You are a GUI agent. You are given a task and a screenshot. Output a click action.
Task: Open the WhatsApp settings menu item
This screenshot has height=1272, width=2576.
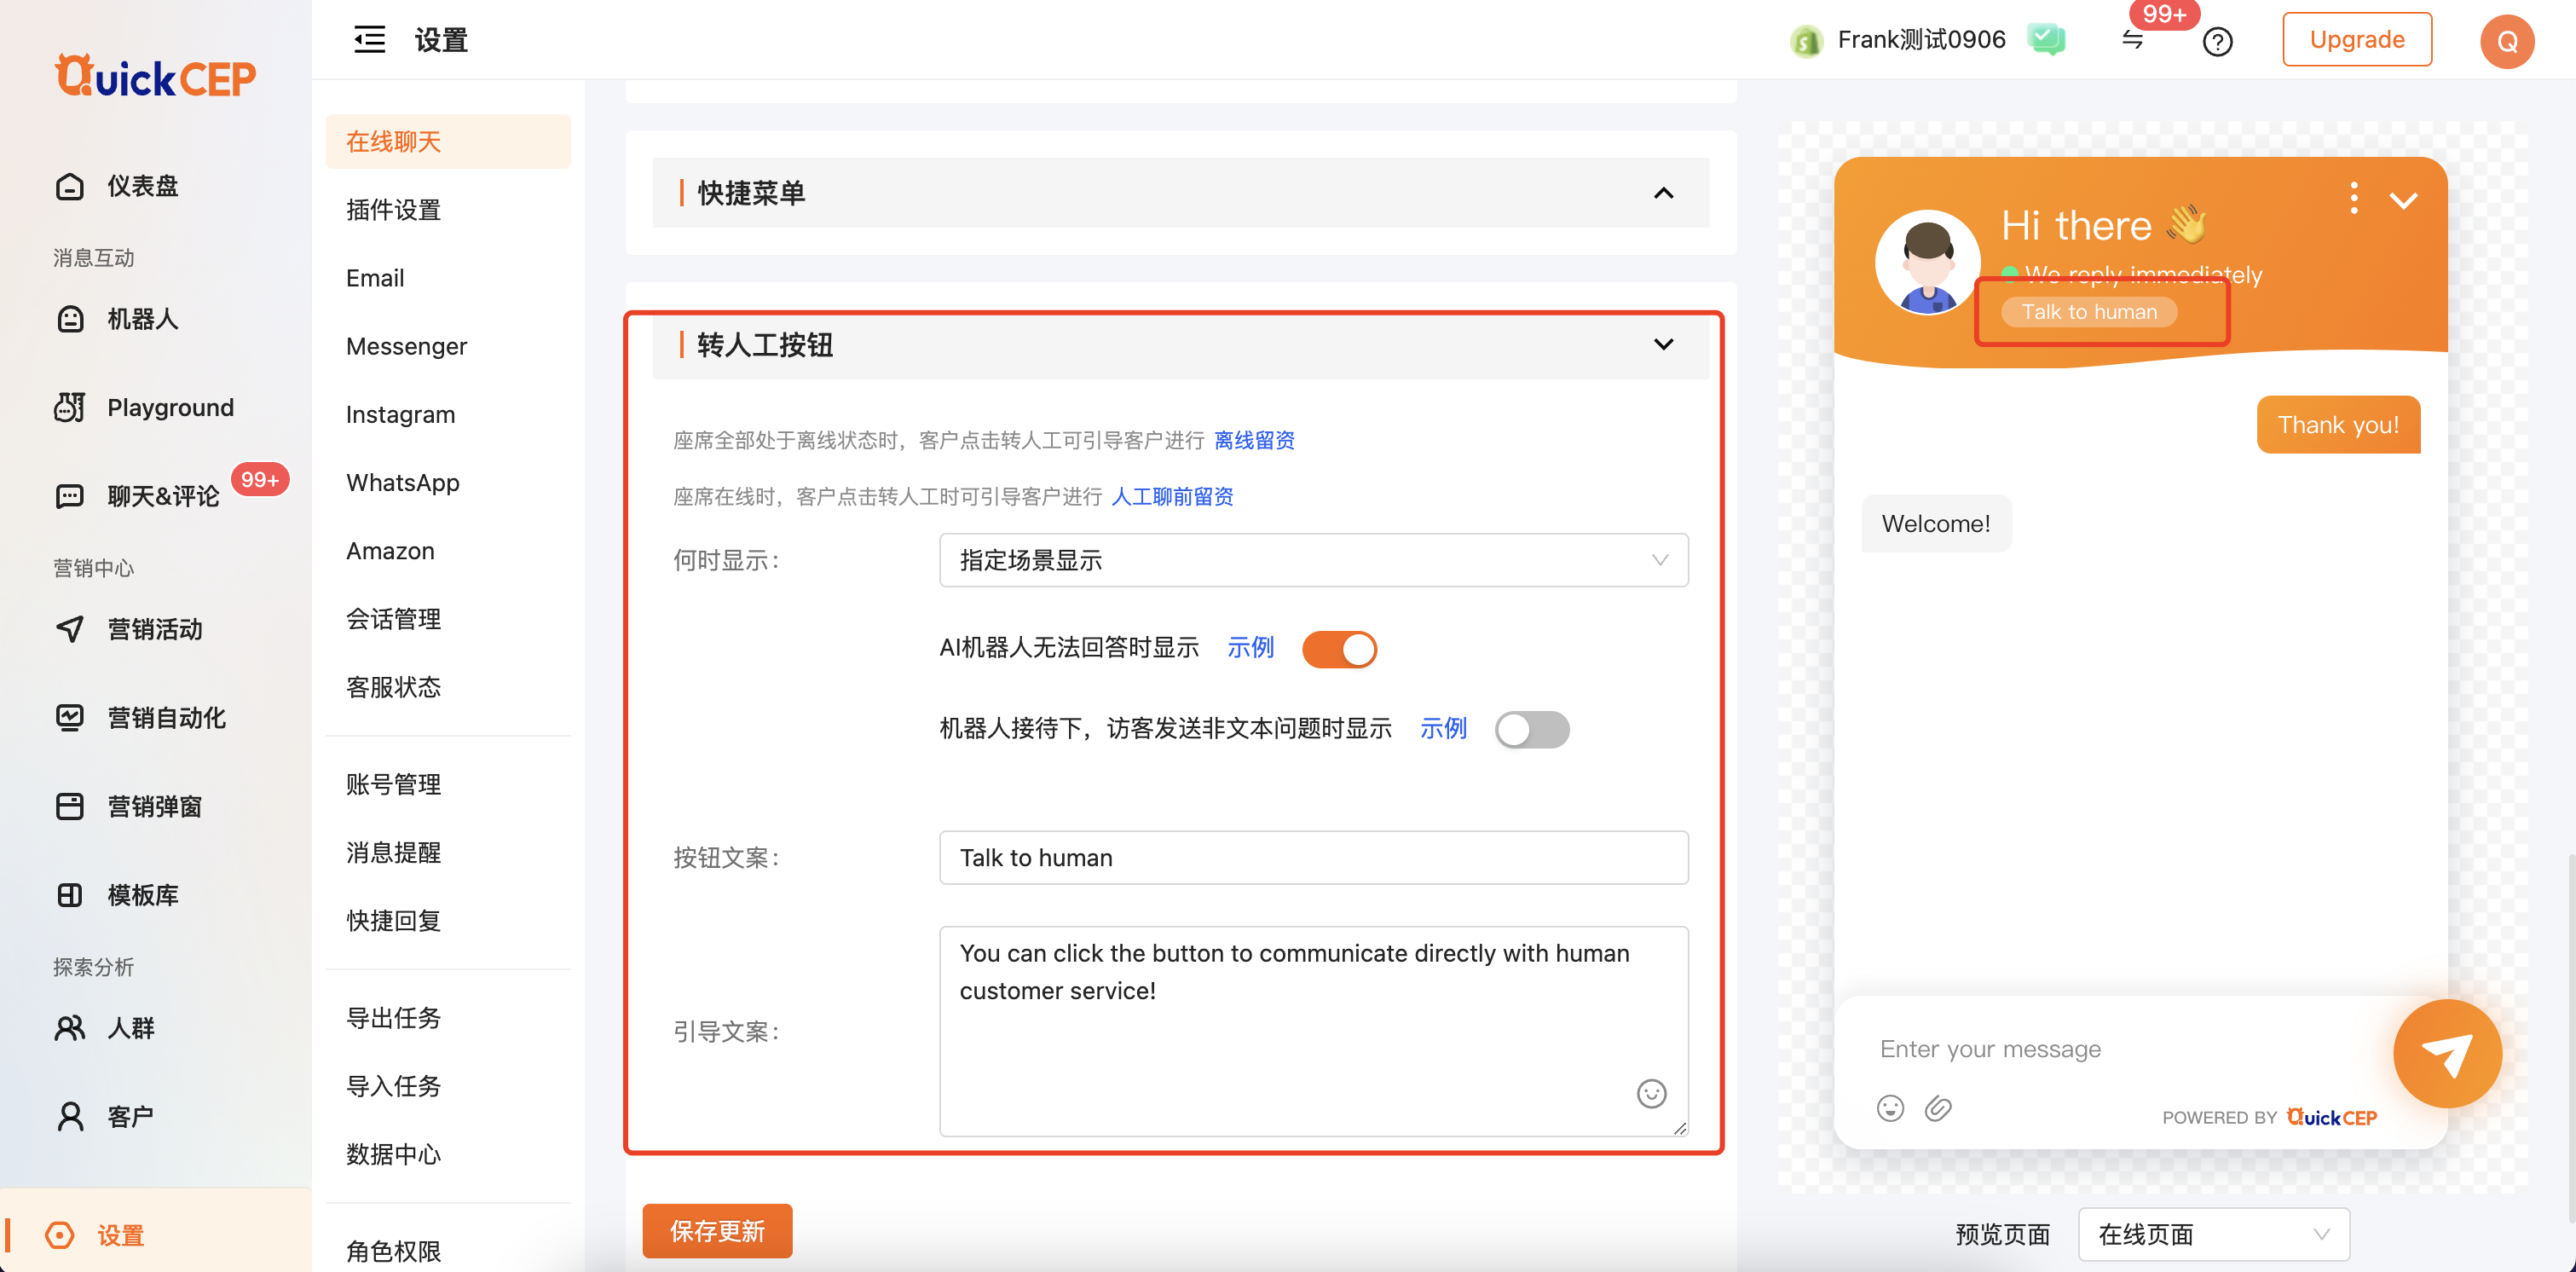pyautogui.click(x=402, y=483)
